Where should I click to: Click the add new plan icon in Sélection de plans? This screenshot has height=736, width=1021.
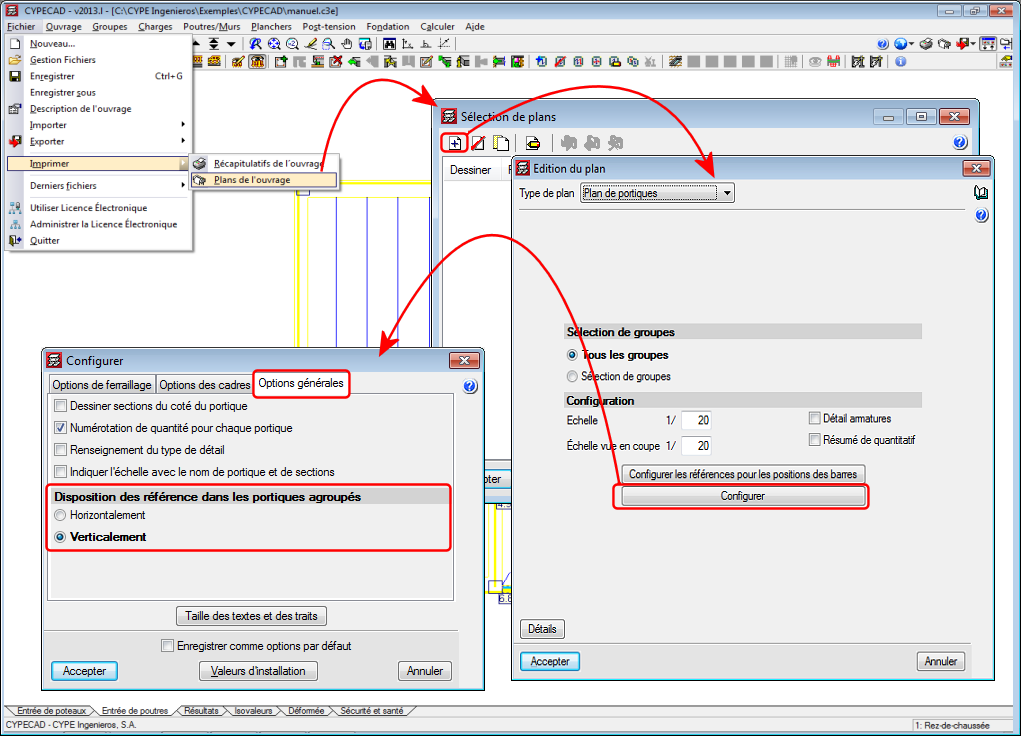click(455, 143)
